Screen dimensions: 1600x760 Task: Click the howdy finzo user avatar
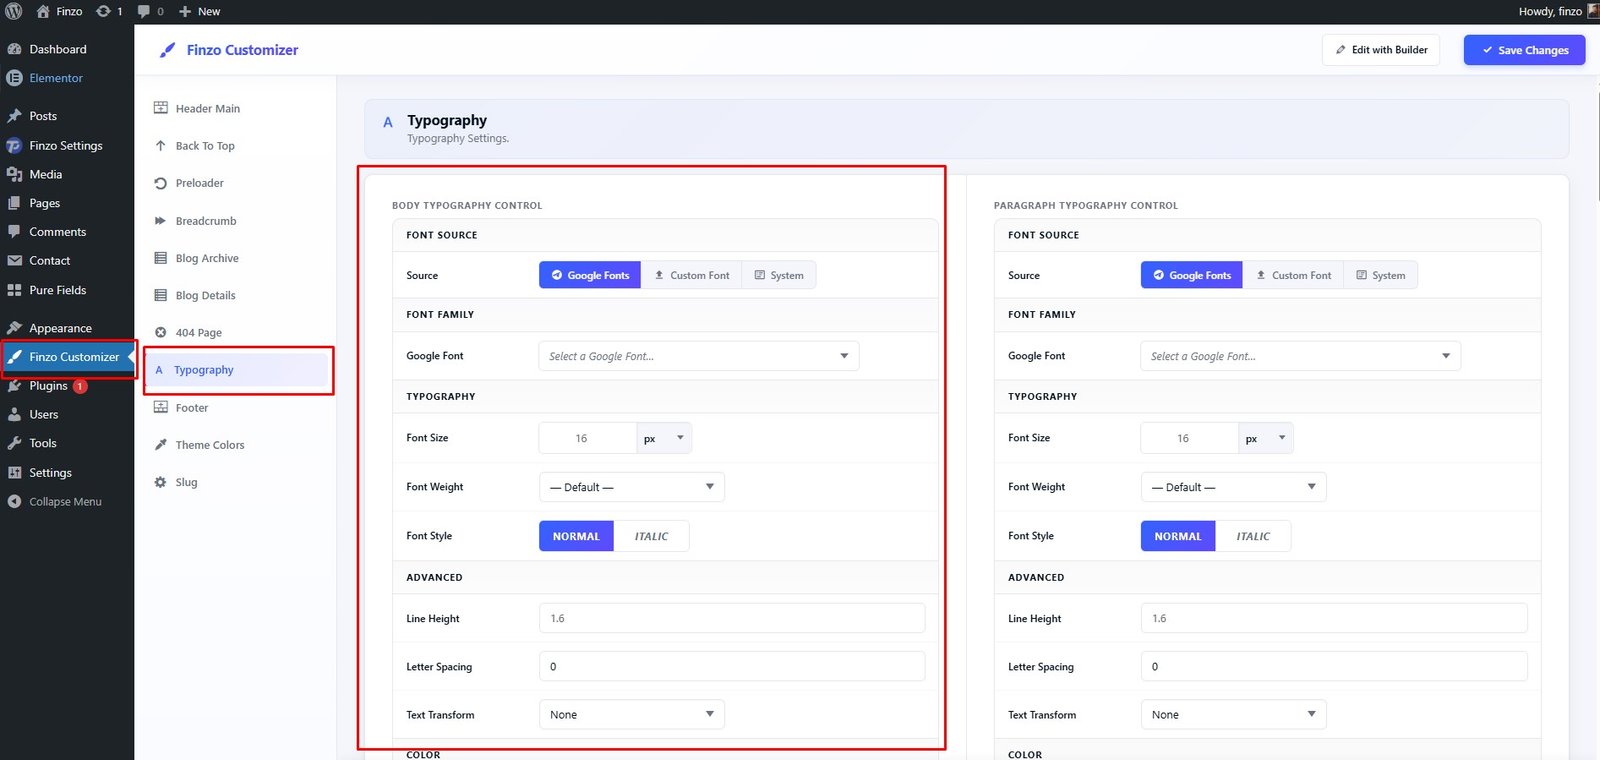coord(1593,11)
